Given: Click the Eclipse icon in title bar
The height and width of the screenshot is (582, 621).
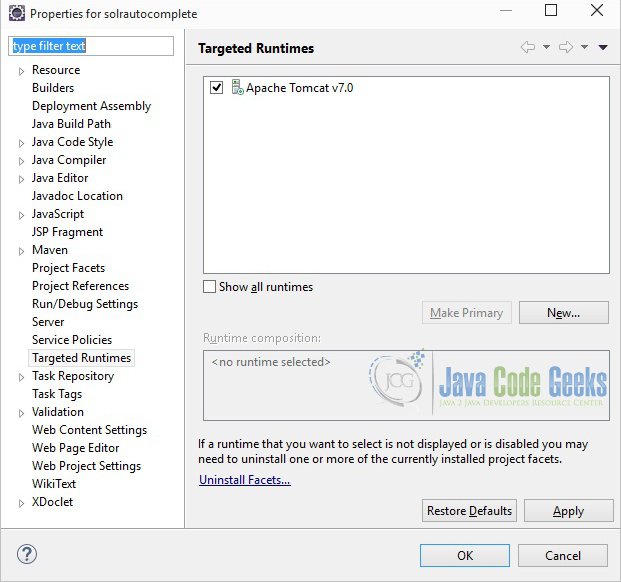Looking at the screenshot, I should [17, 13].
